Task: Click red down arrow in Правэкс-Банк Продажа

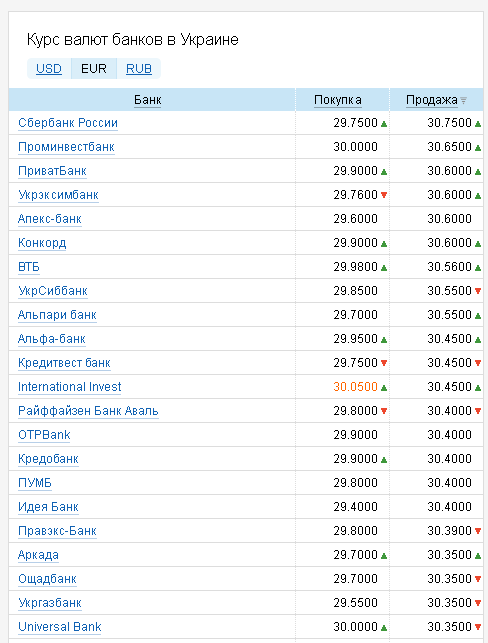Action: tap(478, 531)
